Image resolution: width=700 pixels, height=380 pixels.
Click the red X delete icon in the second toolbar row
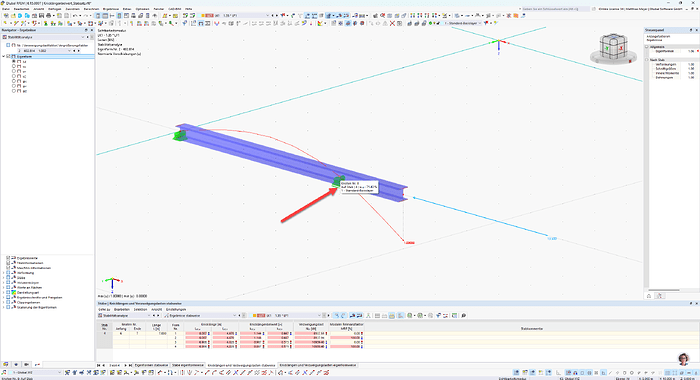[x=392, y=23]
